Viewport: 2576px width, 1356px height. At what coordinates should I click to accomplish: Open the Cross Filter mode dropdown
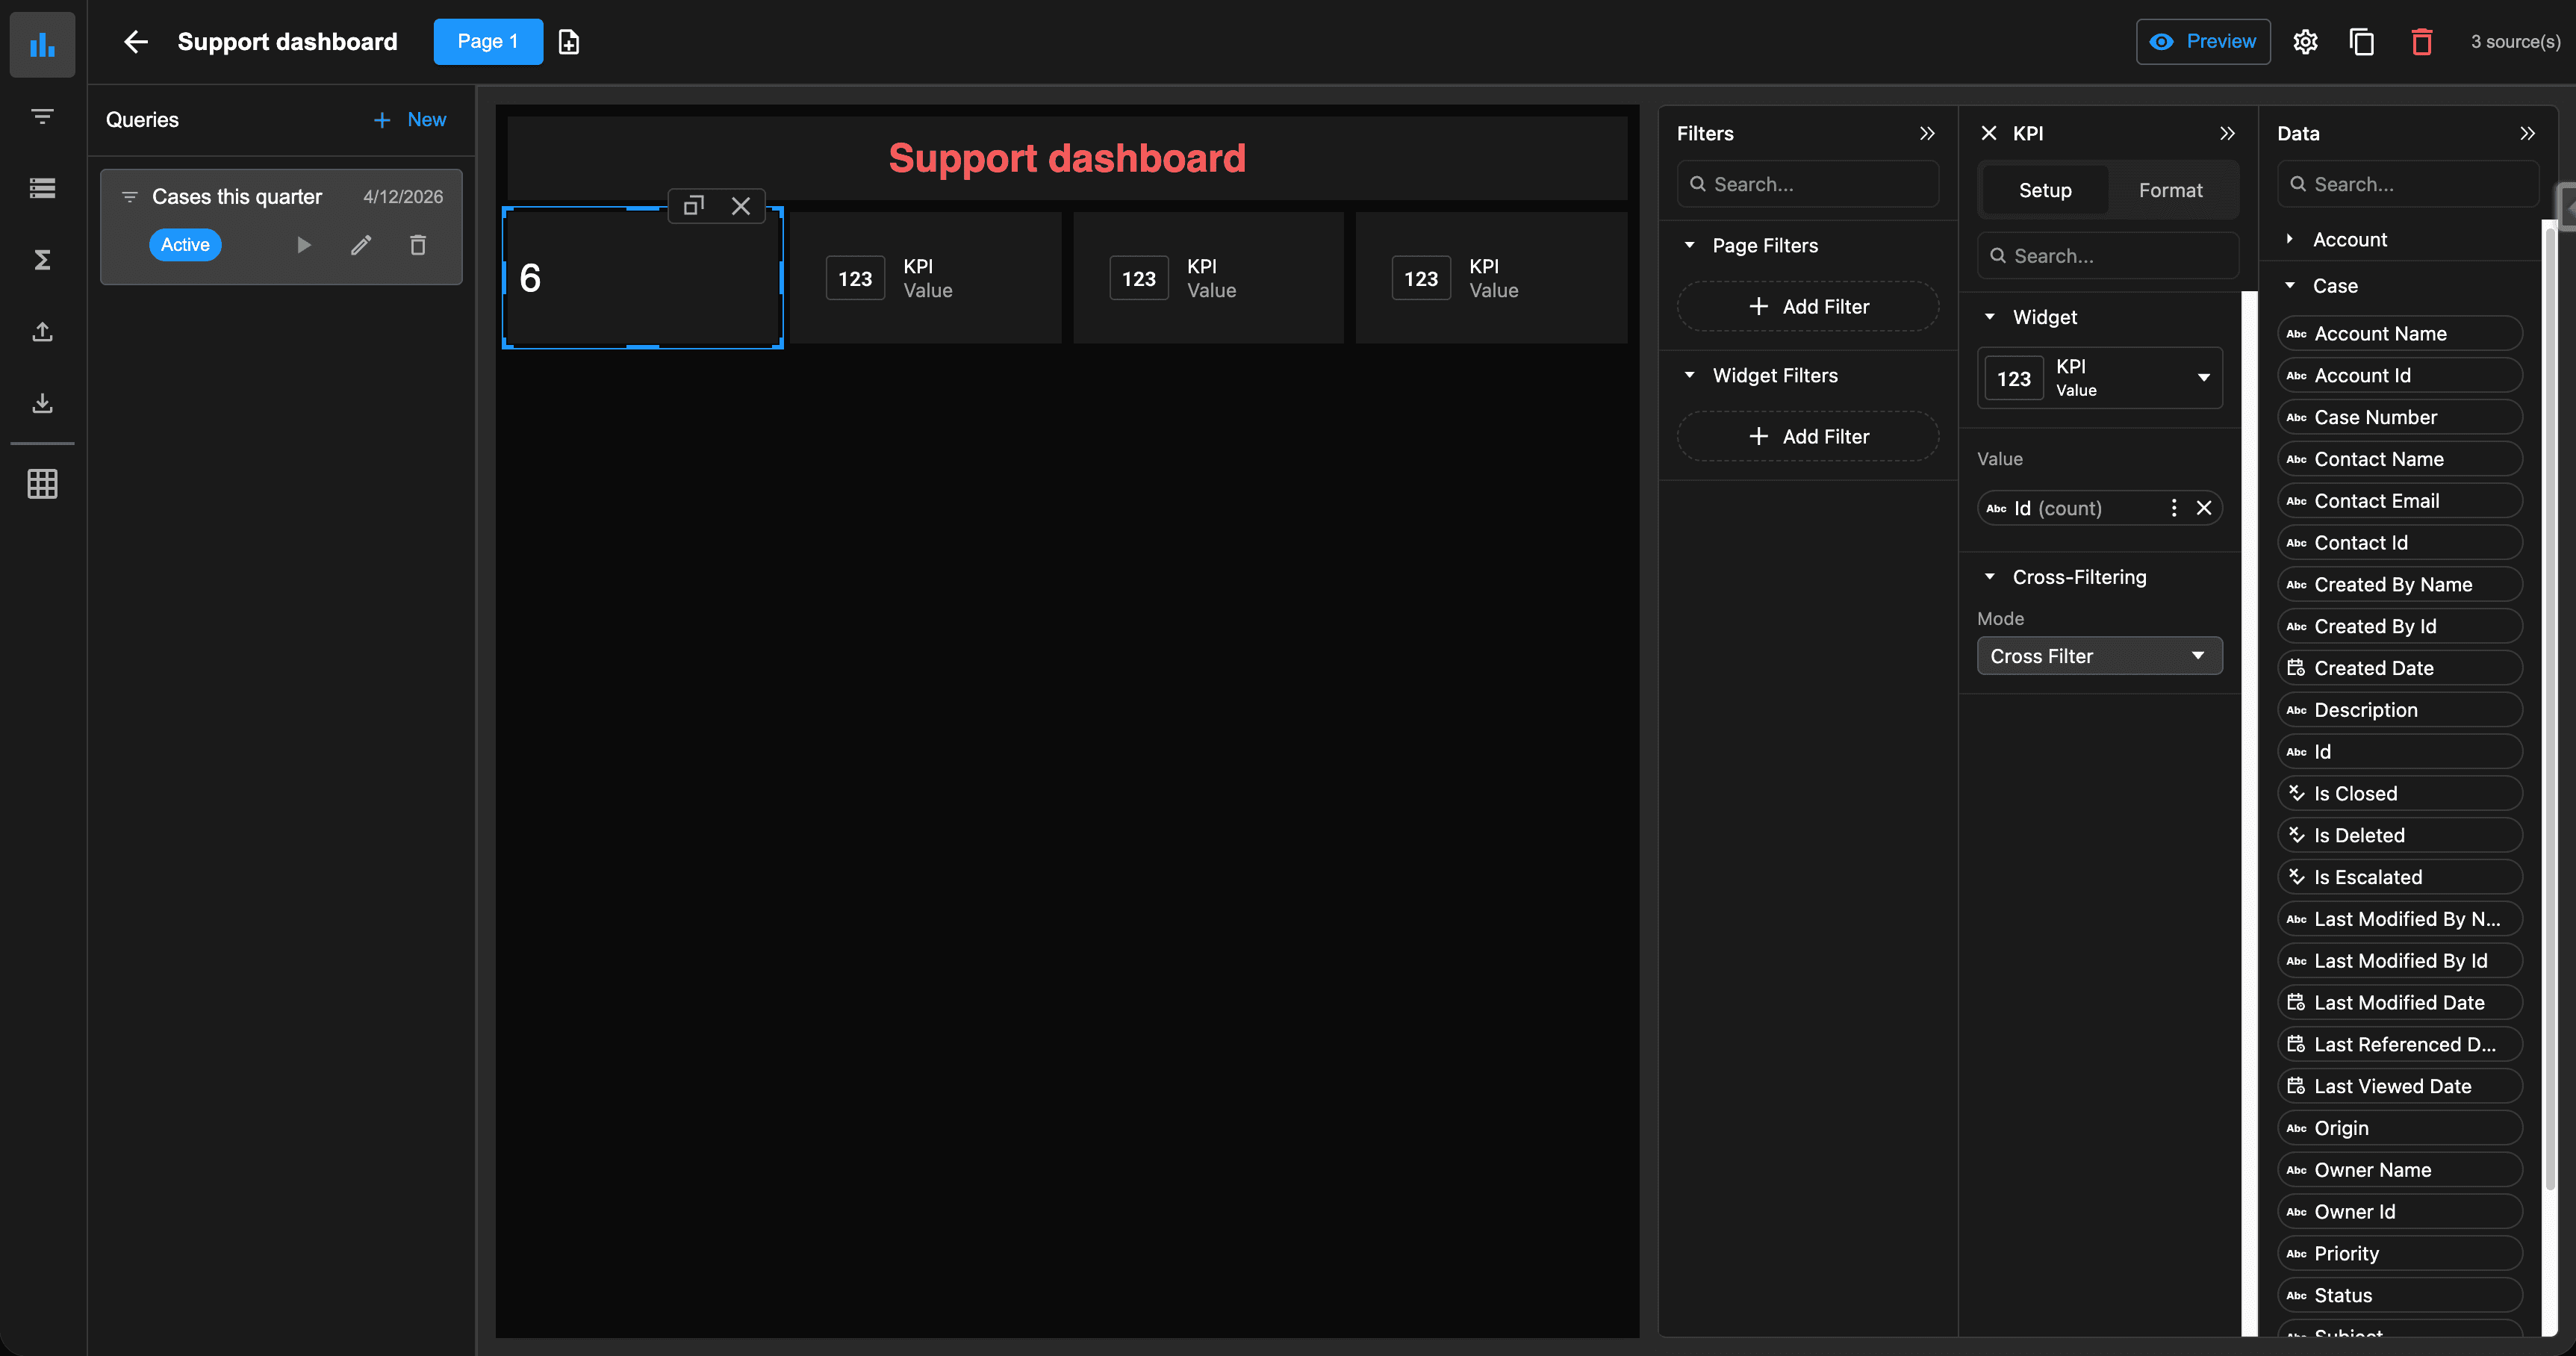[2100, 656]
